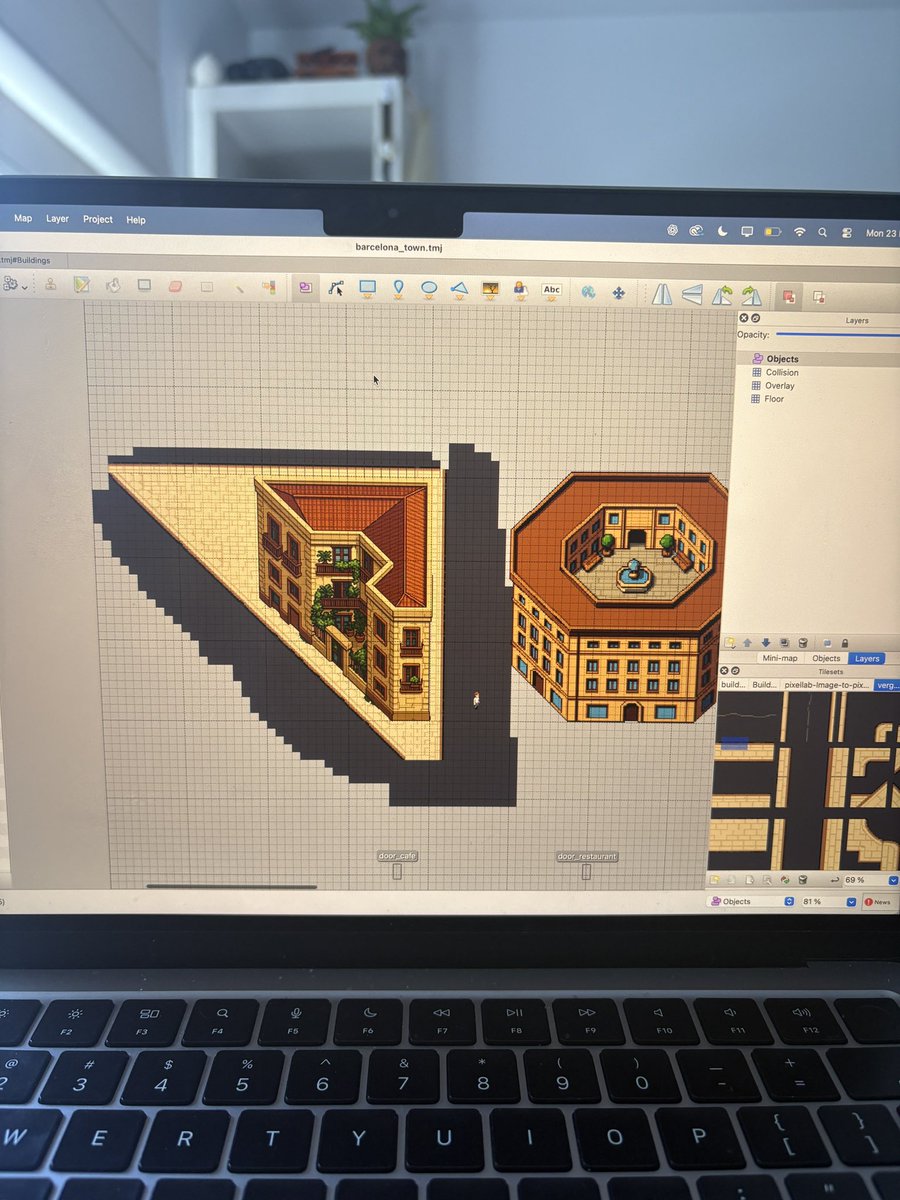Image resolution: width=900 pixels, height=1200 pixels.
Task: Toggle the highlighted red selection-mode button
Action: click(x=789, y=296)
